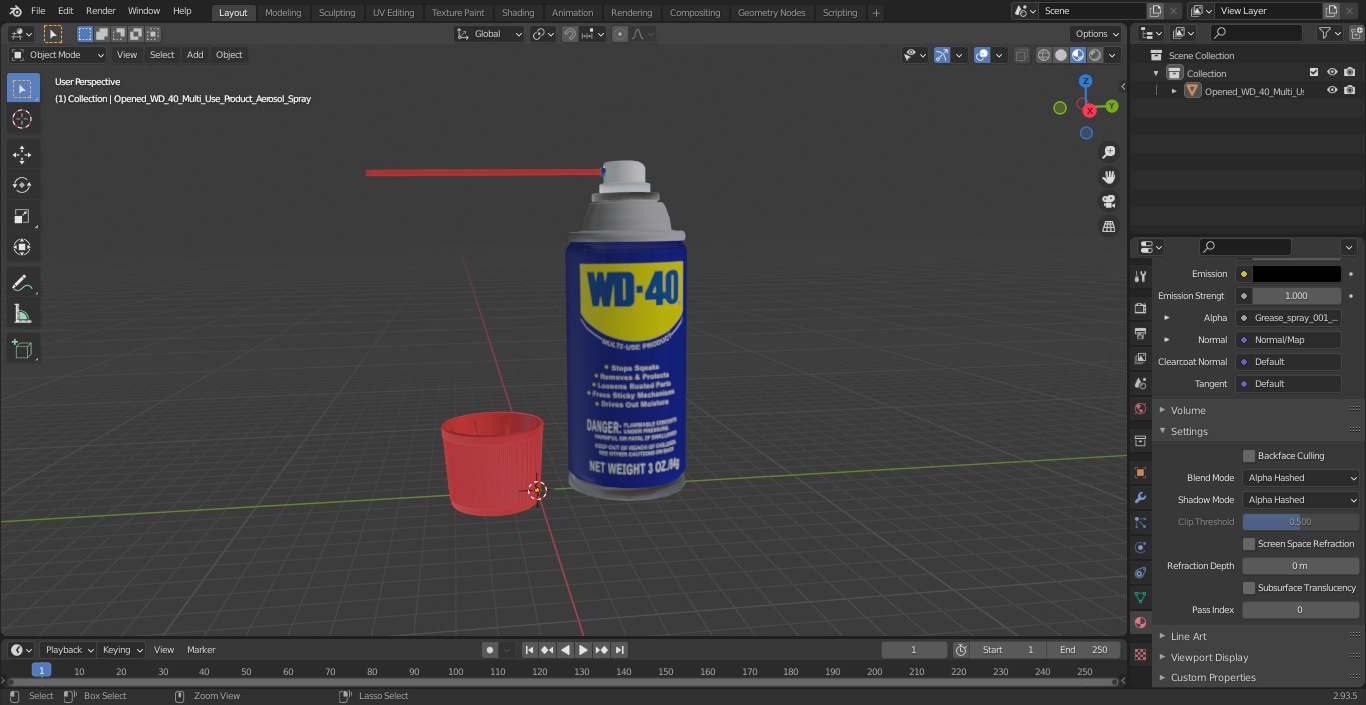Toggle proportional editing
Image resolution: width=1366 pixels, height=705 pixels.
point(620,34)
